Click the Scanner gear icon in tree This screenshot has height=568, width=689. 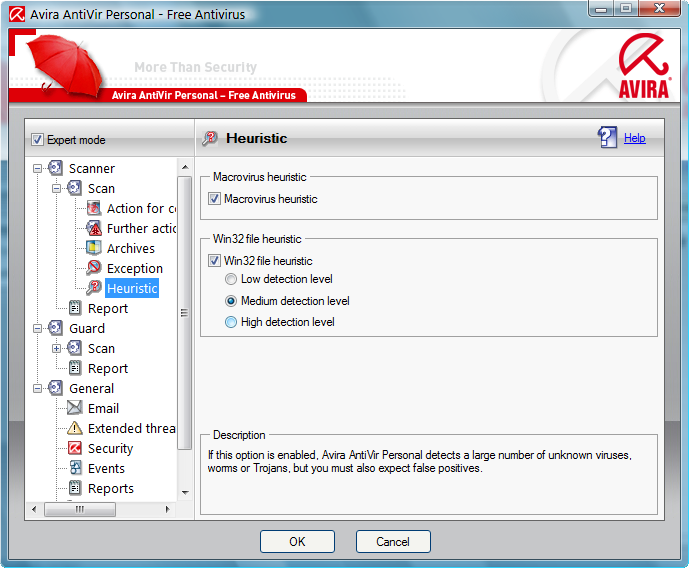click(55, 168)
